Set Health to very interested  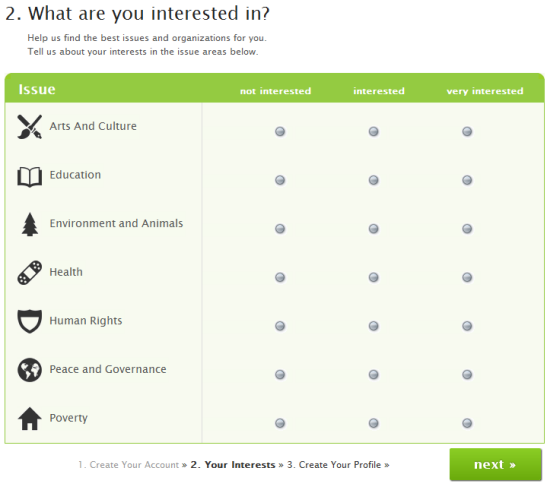467,277
